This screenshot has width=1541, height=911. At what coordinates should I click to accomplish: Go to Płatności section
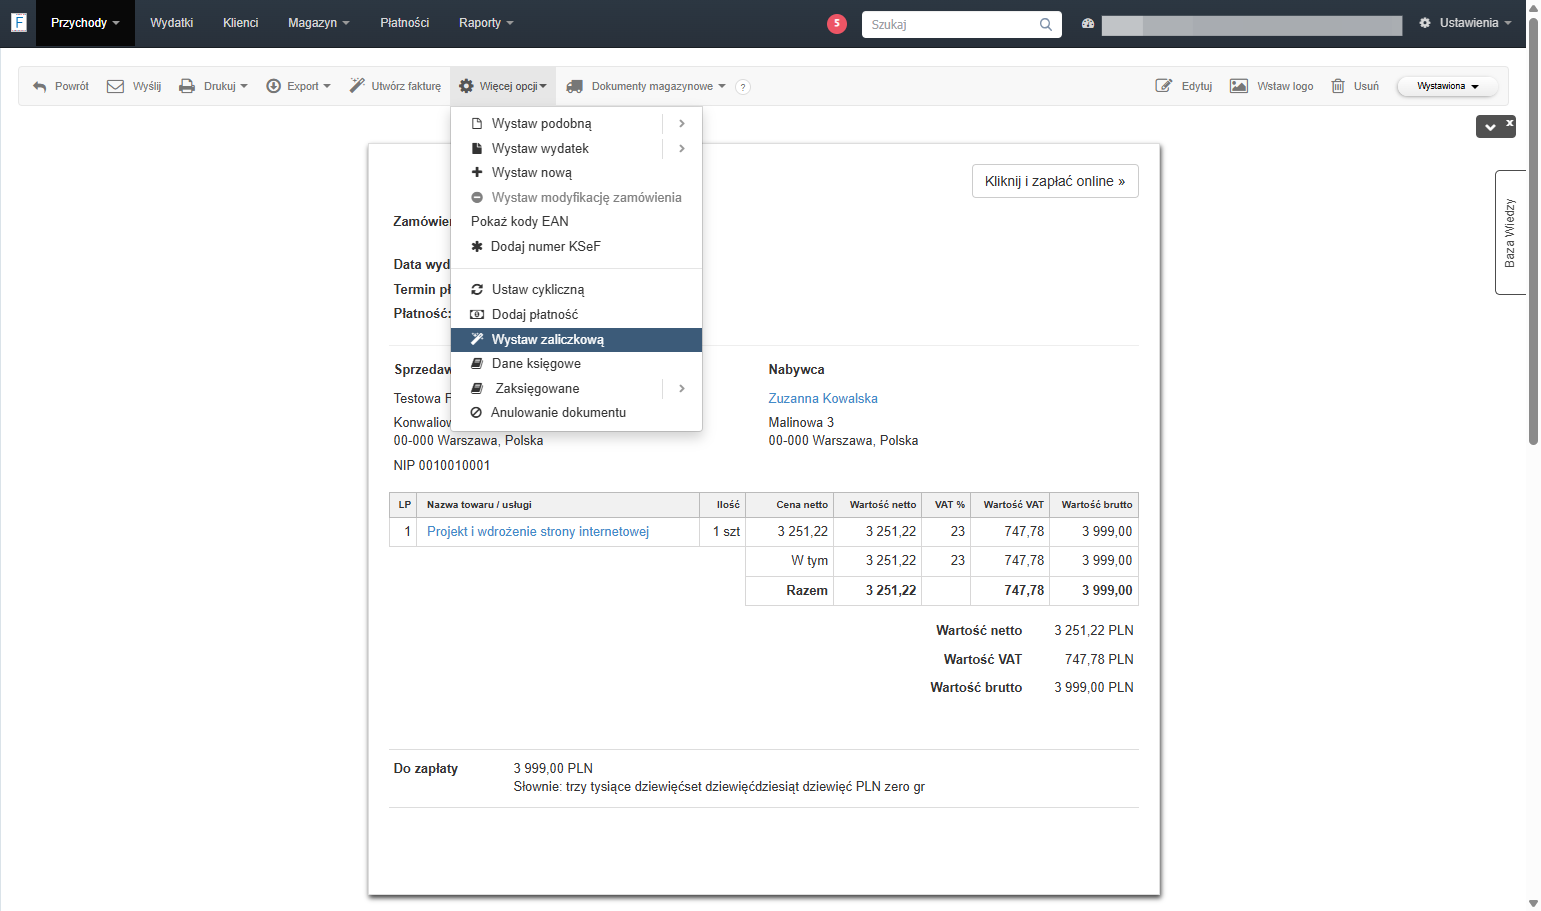click(405, 23)
